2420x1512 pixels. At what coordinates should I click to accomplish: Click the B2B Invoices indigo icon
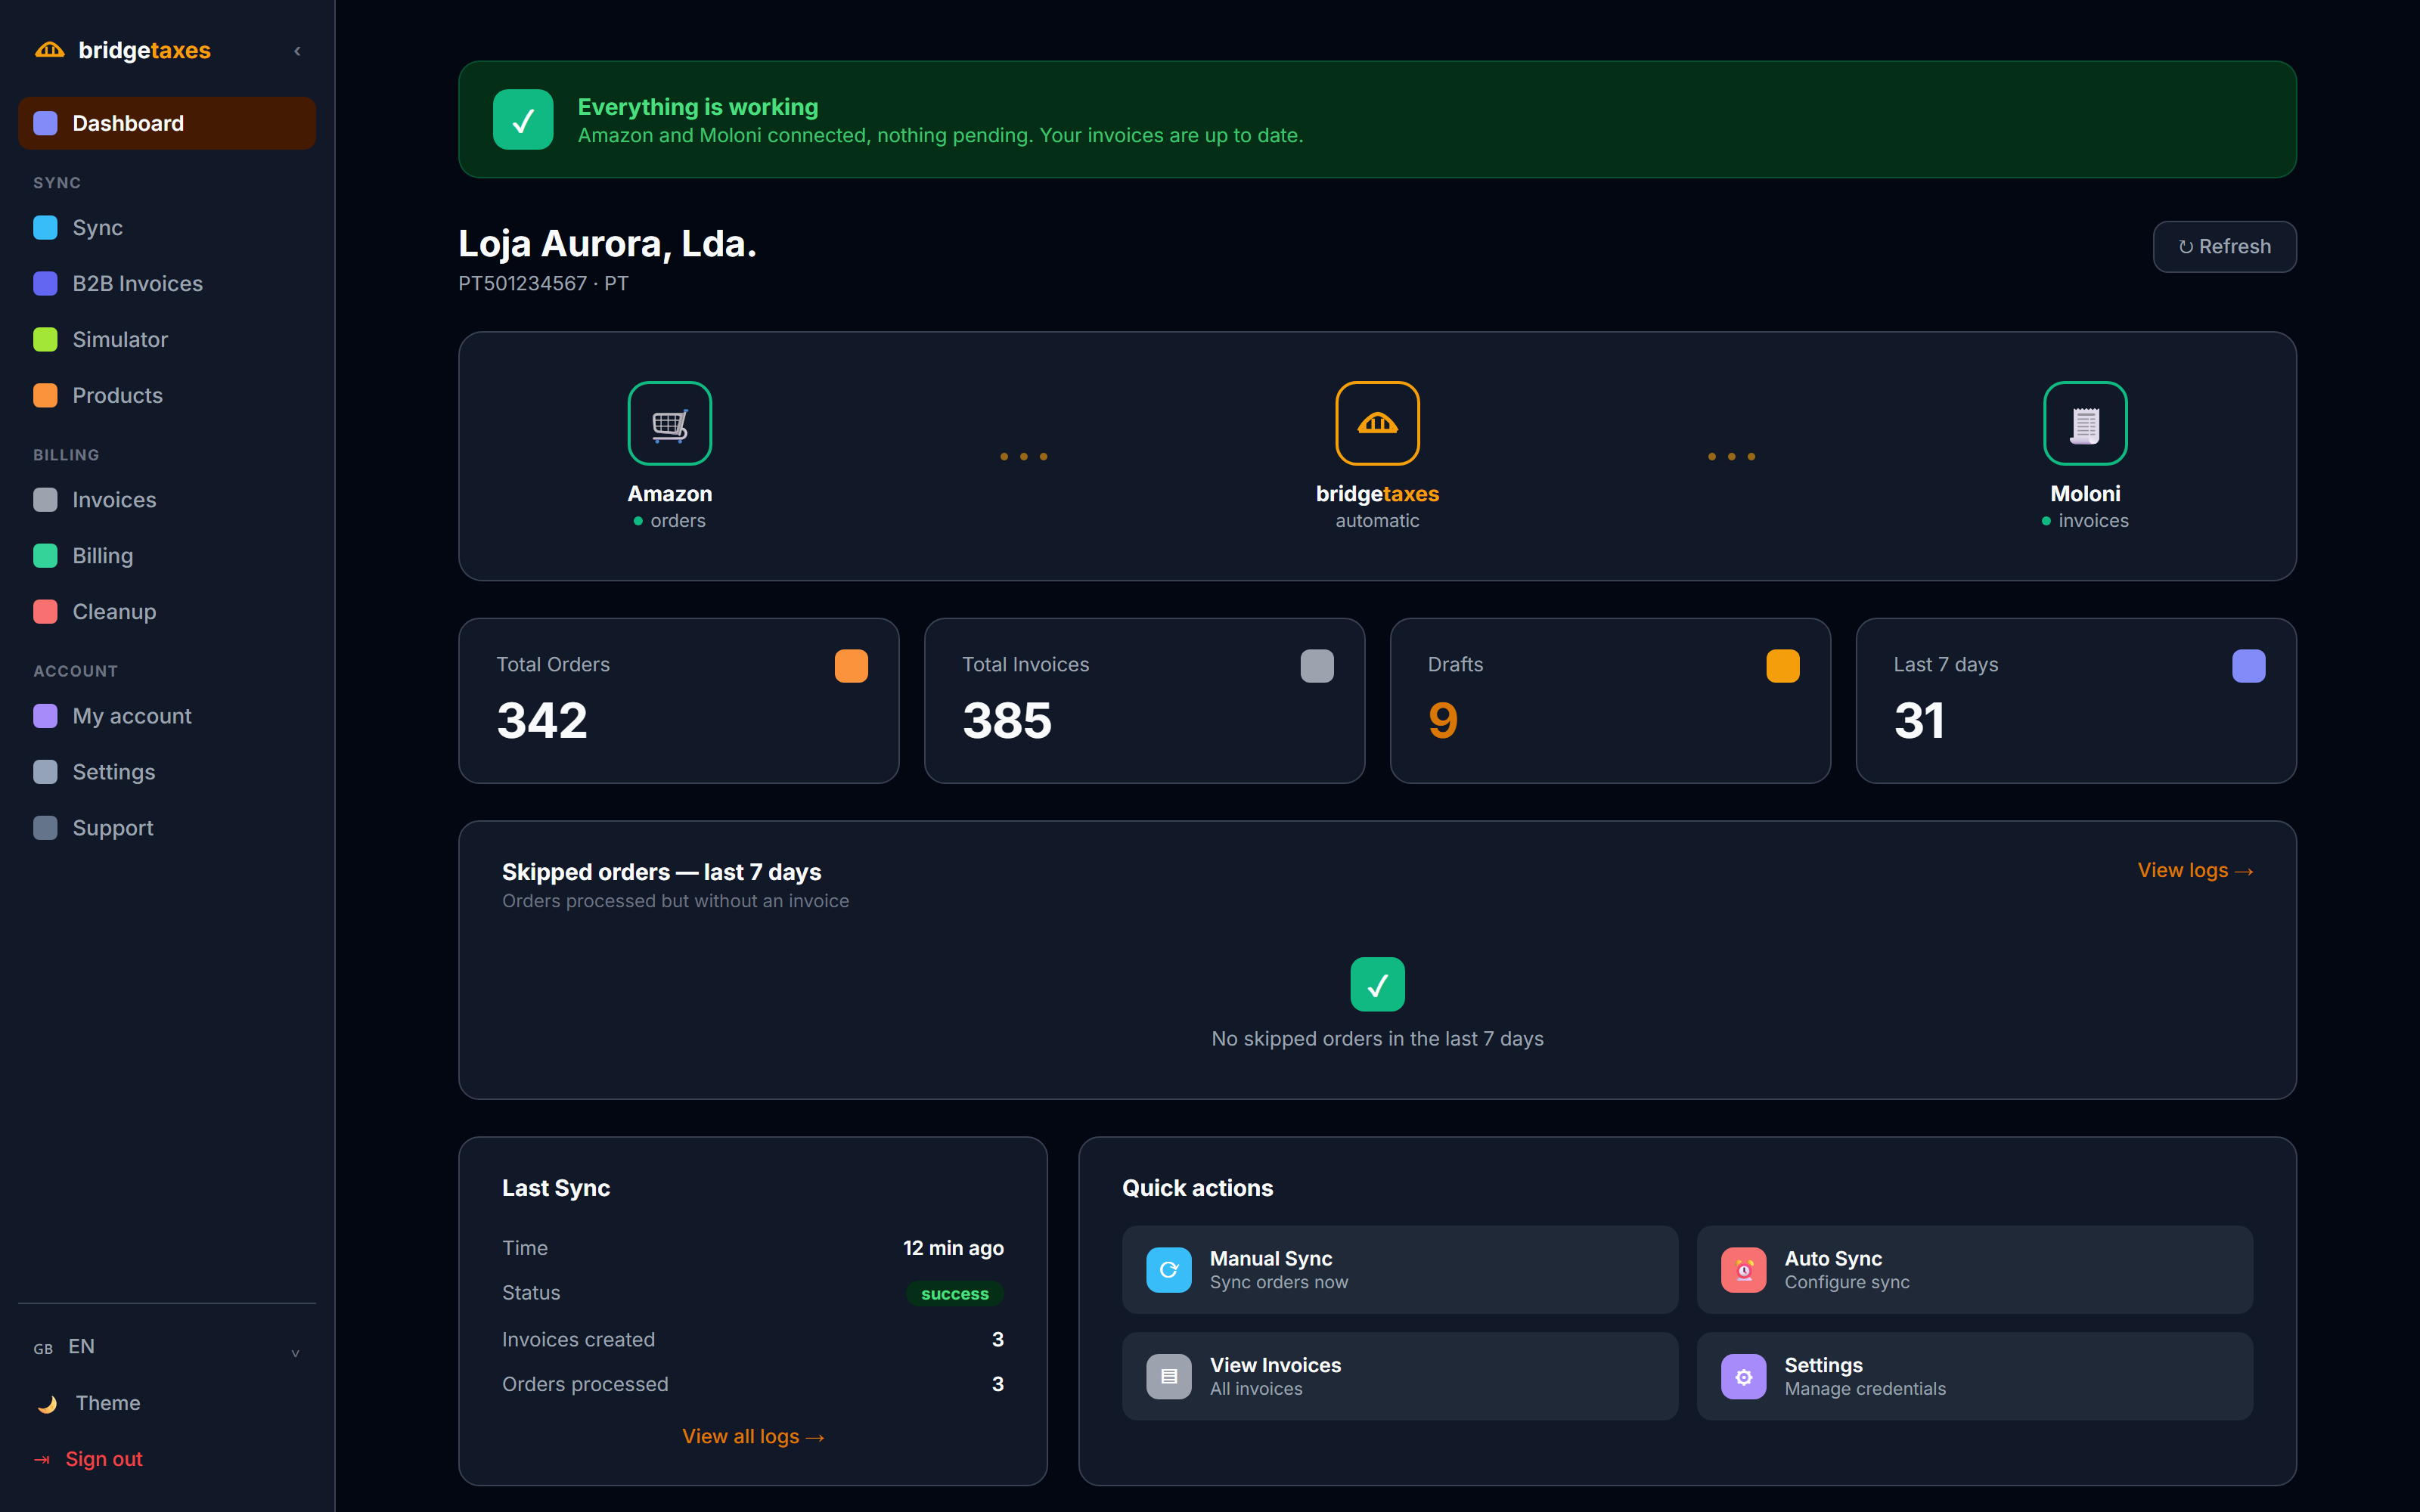pos(45,283)
